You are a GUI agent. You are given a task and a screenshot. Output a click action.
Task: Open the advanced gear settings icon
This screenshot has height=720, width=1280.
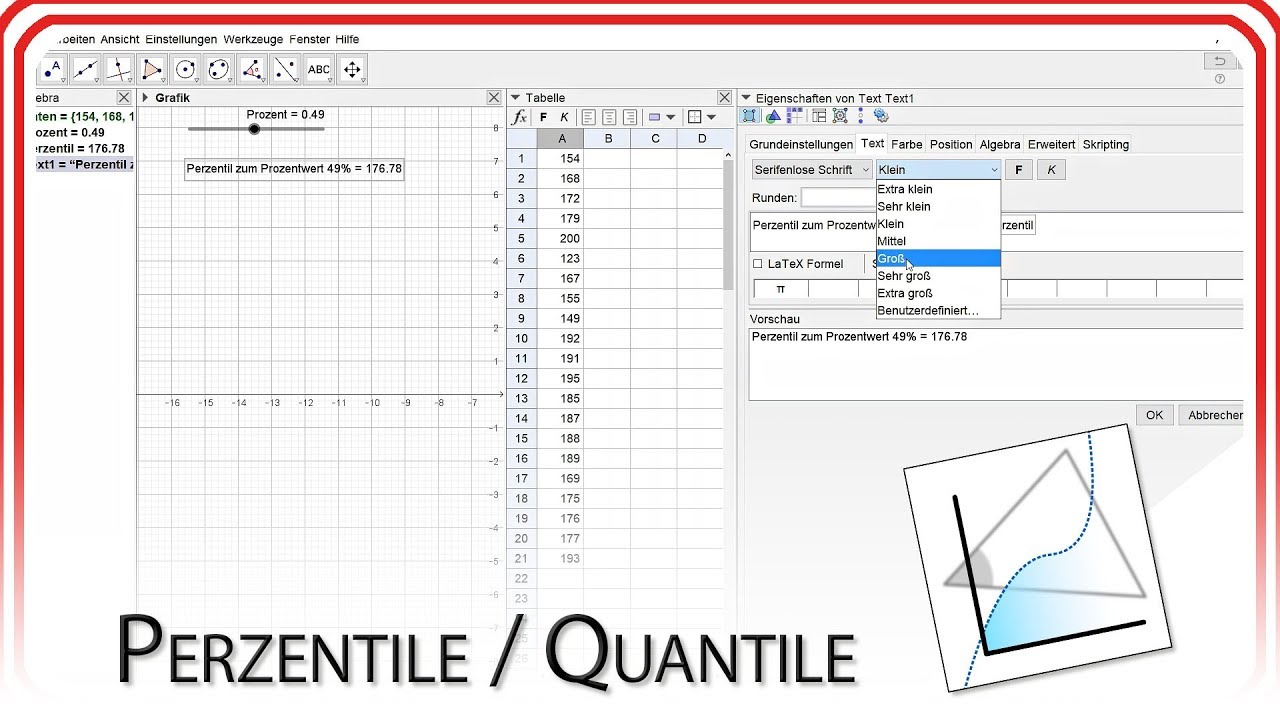[x=881, y=116]
